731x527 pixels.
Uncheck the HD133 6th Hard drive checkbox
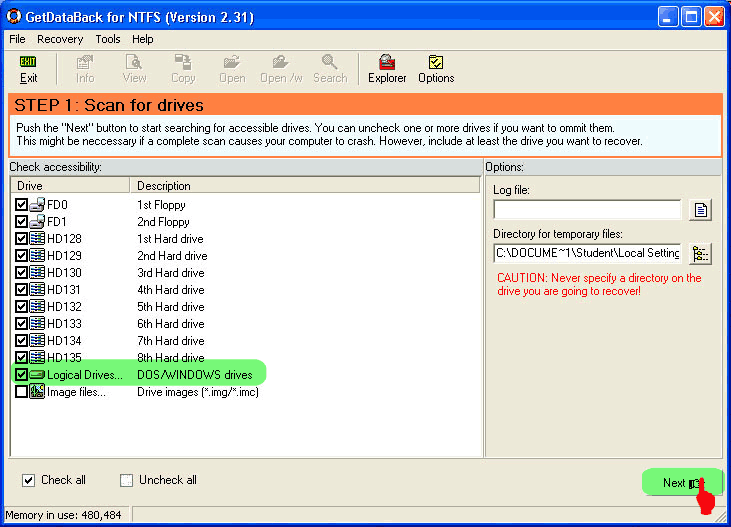click(x=21, y=324)
